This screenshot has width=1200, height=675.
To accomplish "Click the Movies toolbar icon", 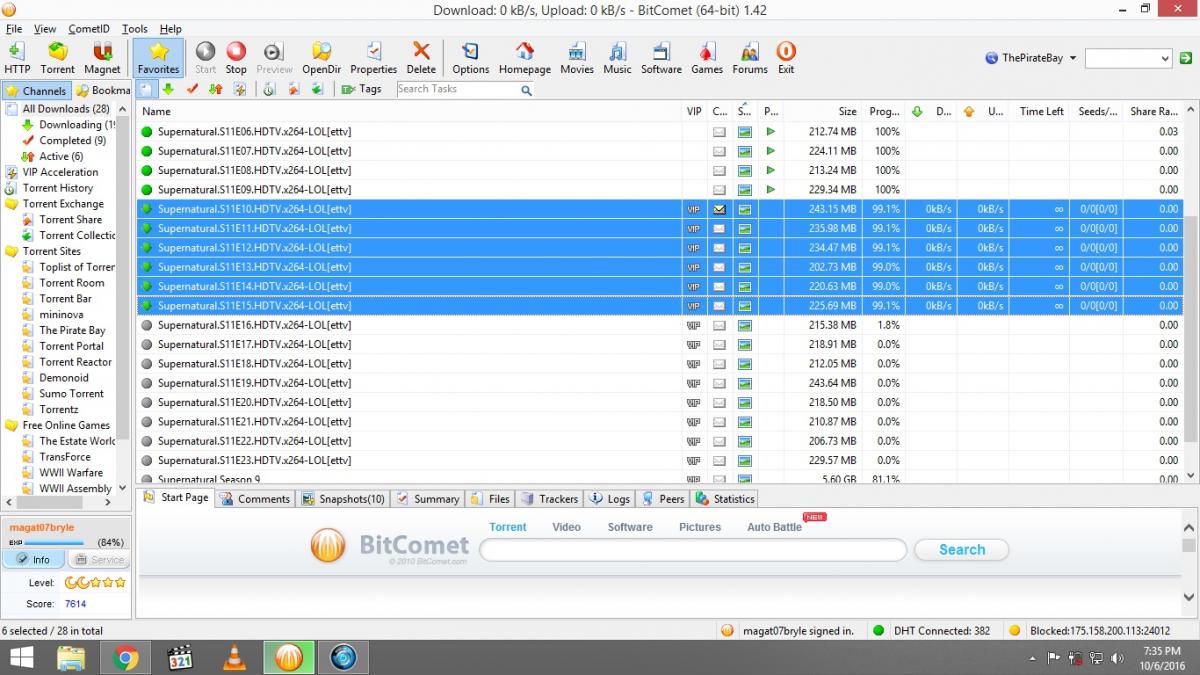I will click(576, 58).
